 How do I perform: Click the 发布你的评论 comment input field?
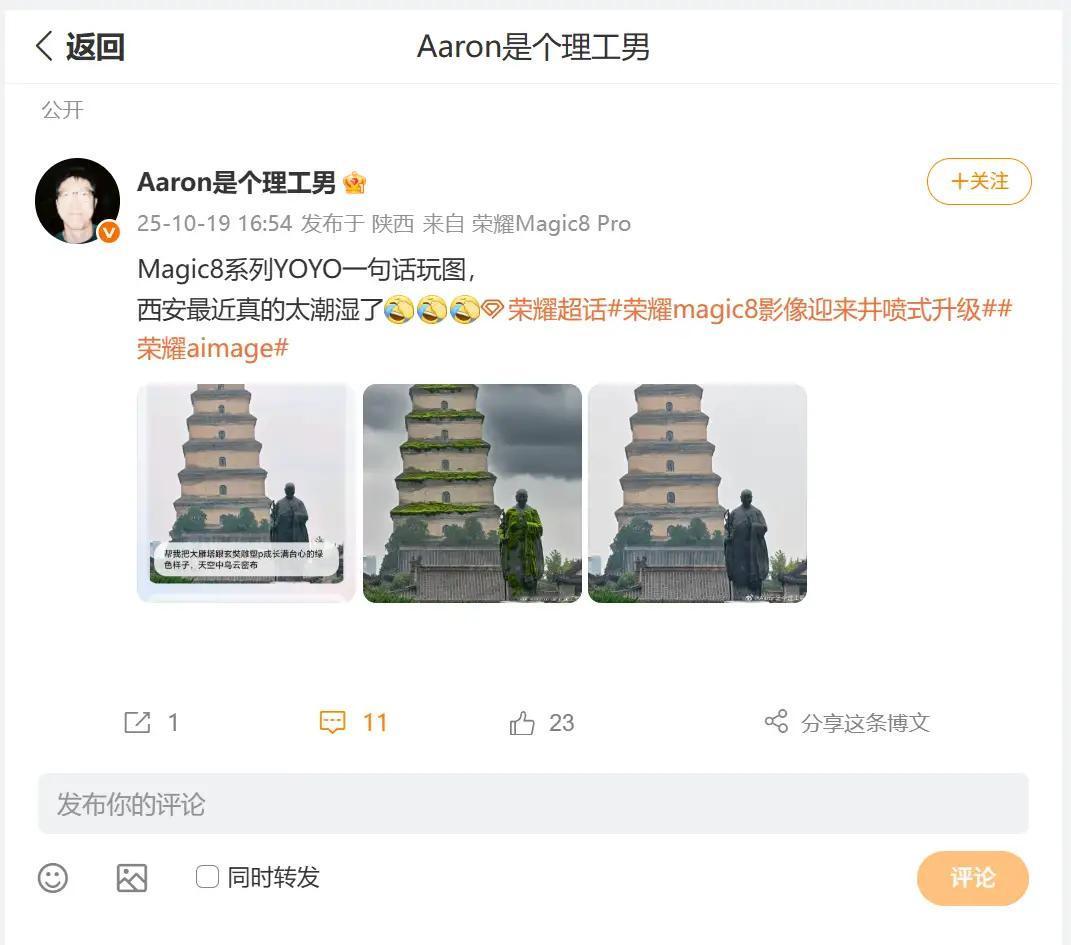pos(533,804)
